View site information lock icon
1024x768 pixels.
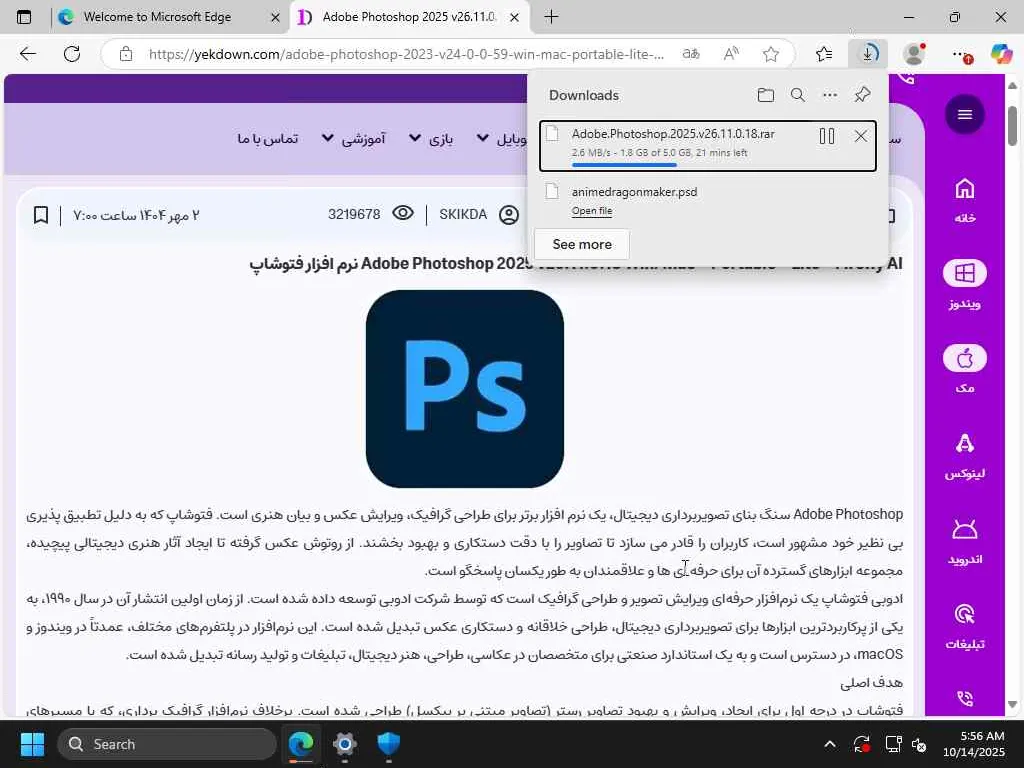[x=126, y=54]
